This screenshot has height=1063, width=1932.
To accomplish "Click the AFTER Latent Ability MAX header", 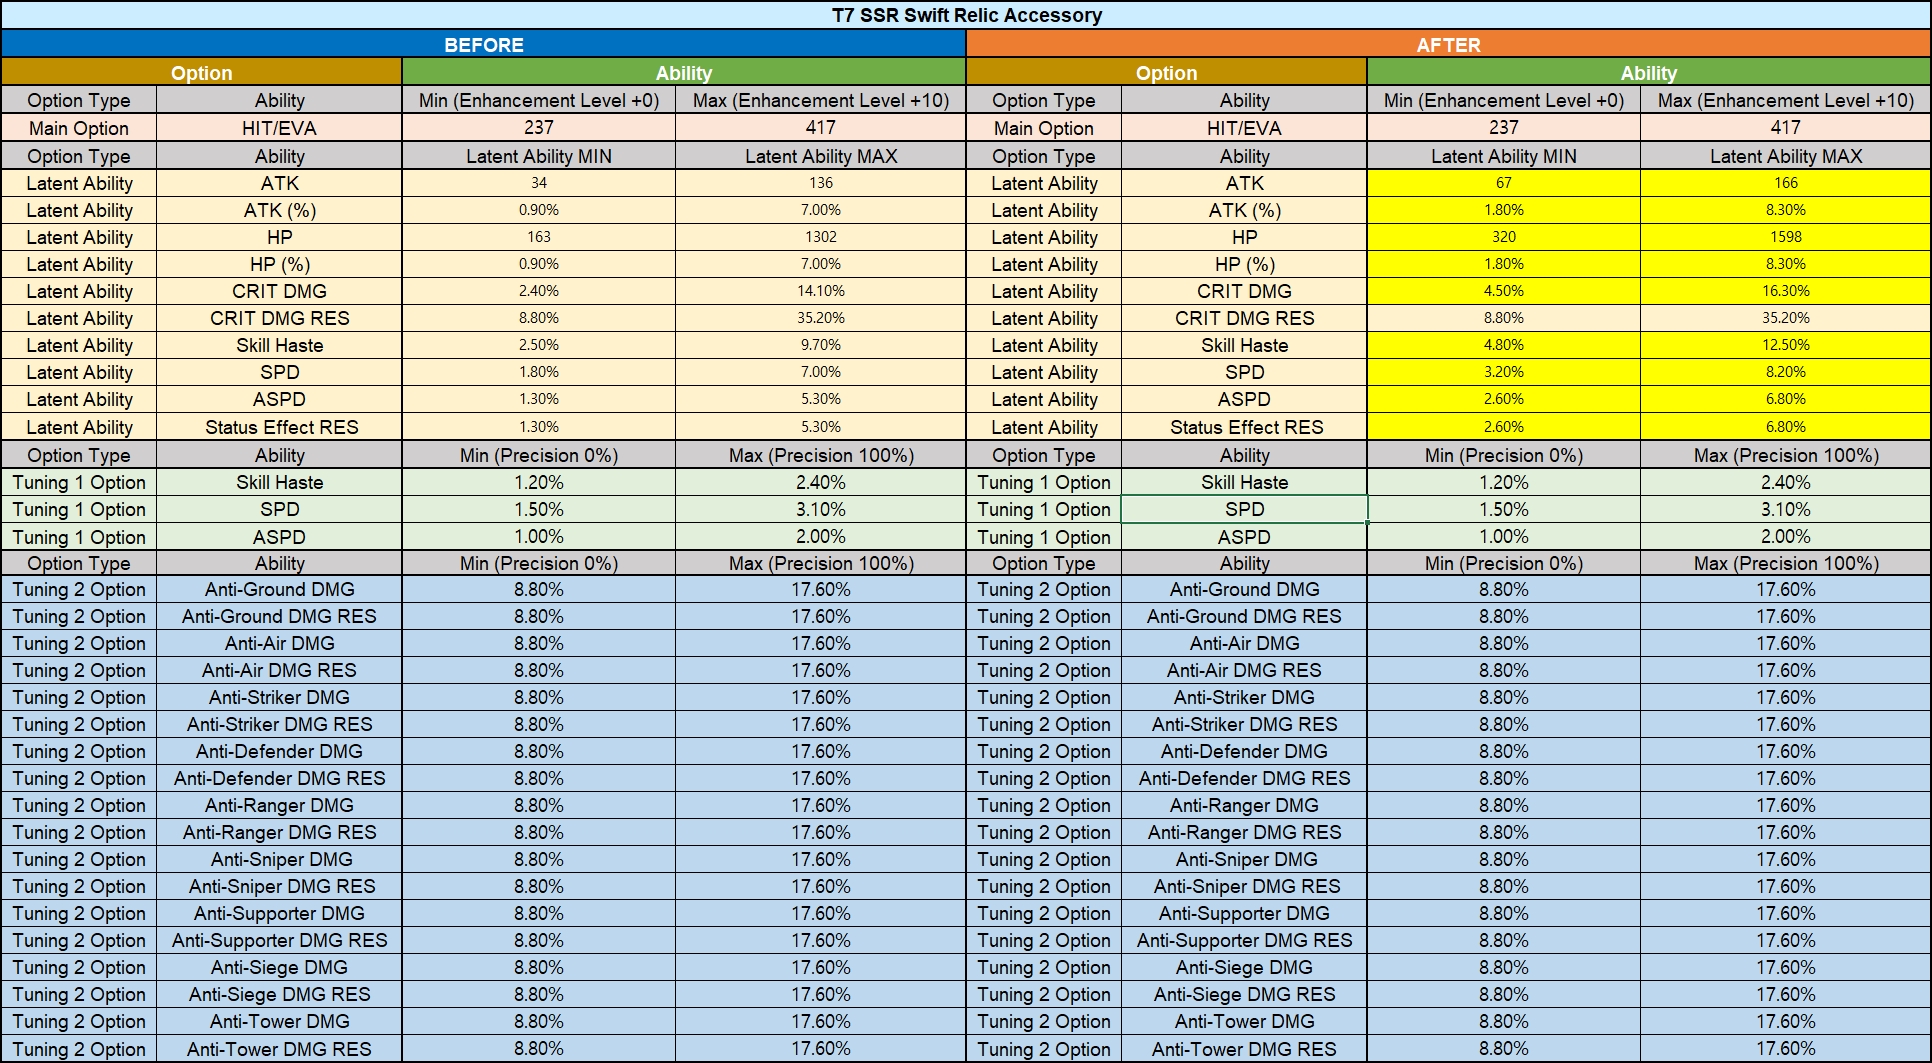I will [1785, 156].
